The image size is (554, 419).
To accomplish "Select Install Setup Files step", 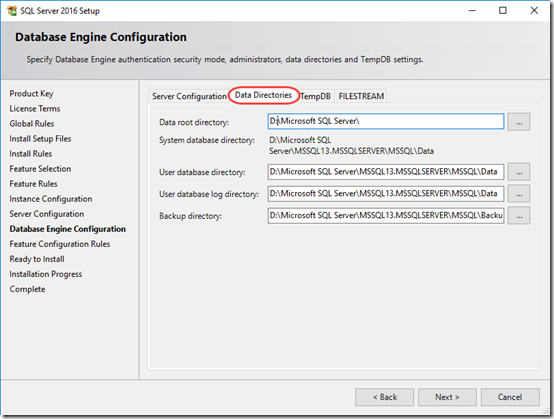I will pyautogui.click(x=40, y=138).
